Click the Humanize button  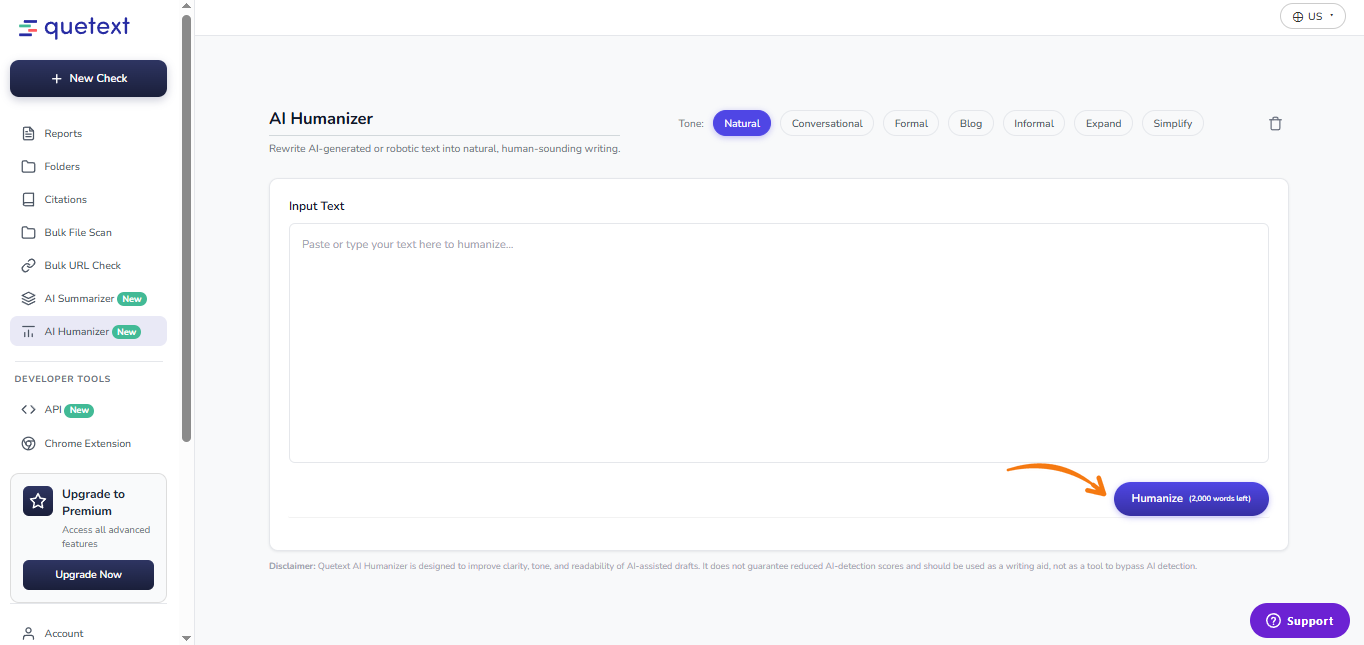[1191, 498]
